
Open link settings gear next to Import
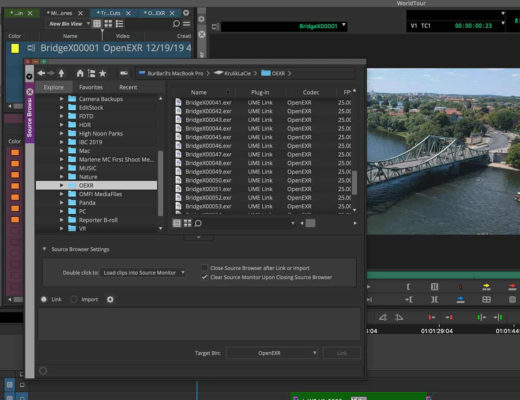pyautogui.click(x=110, y=299)
